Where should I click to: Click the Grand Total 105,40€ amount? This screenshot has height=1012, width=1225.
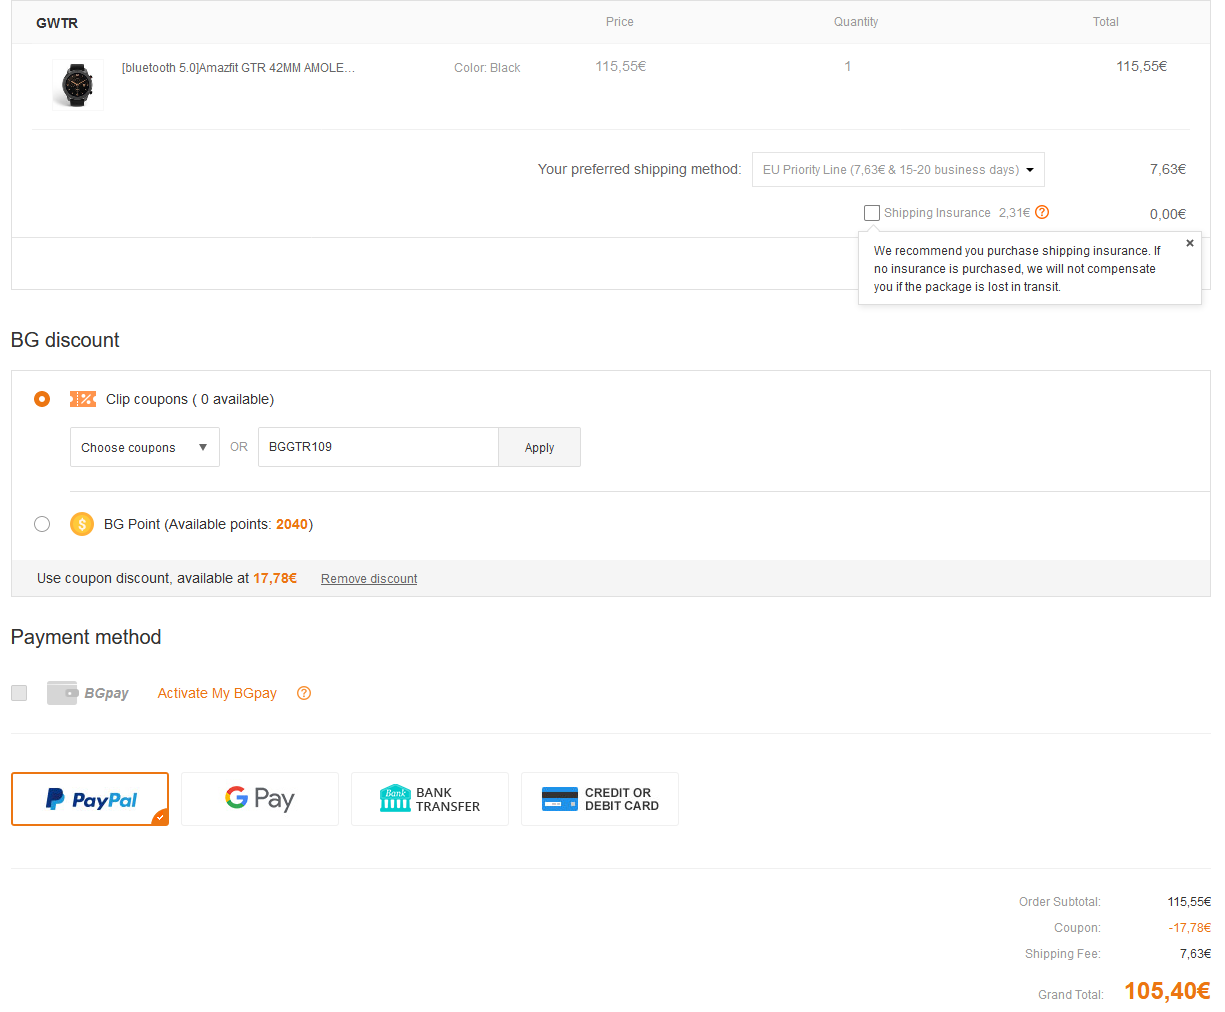1167,991
